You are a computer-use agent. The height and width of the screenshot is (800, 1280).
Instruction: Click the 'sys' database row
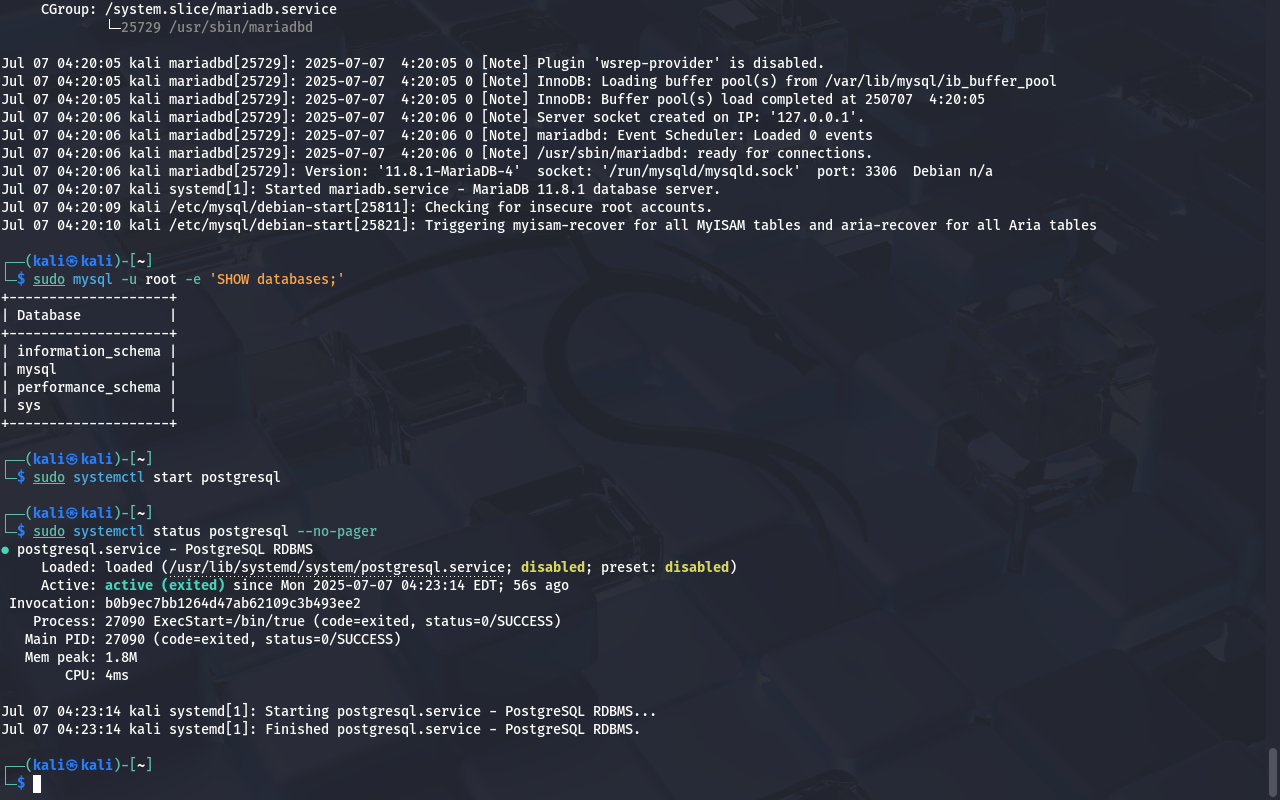[x=89, y=405]
